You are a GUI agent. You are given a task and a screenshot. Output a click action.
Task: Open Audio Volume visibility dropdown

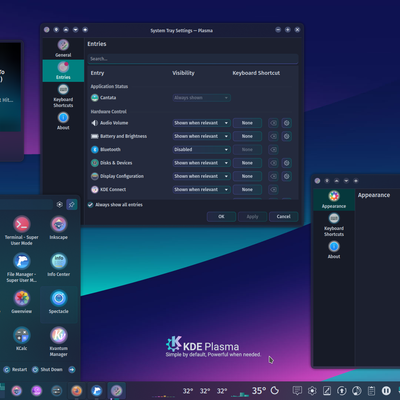coord(201,123)
